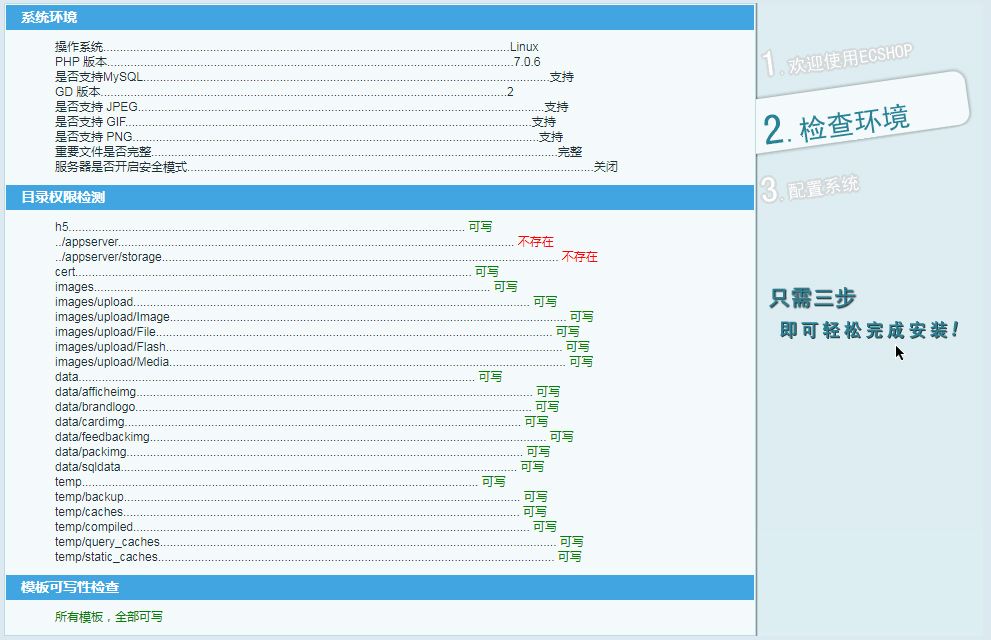Click the 只需三步 slogan text
The image size is (991, 640).
click(812, 298)
